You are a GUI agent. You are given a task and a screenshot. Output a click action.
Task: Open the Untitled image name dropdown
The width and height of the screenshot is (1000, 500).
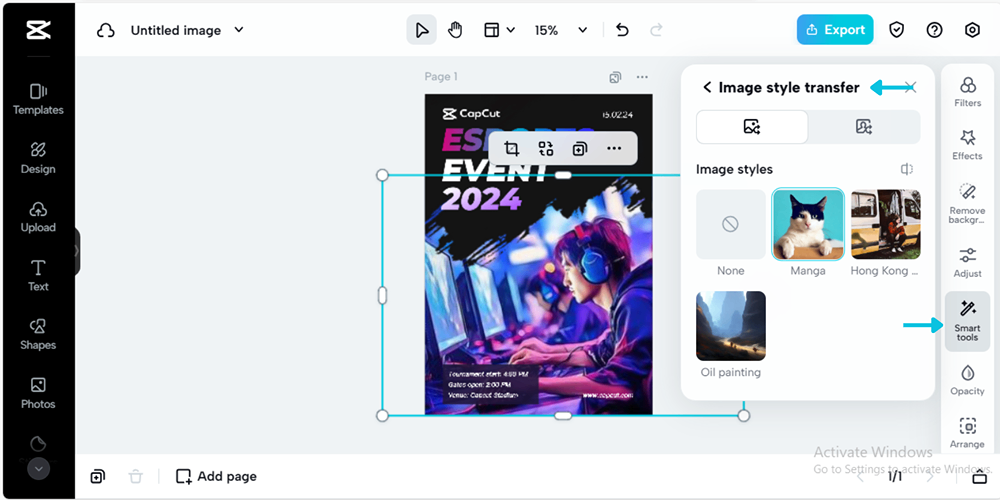pyautogui.click(x=239, y=29)
